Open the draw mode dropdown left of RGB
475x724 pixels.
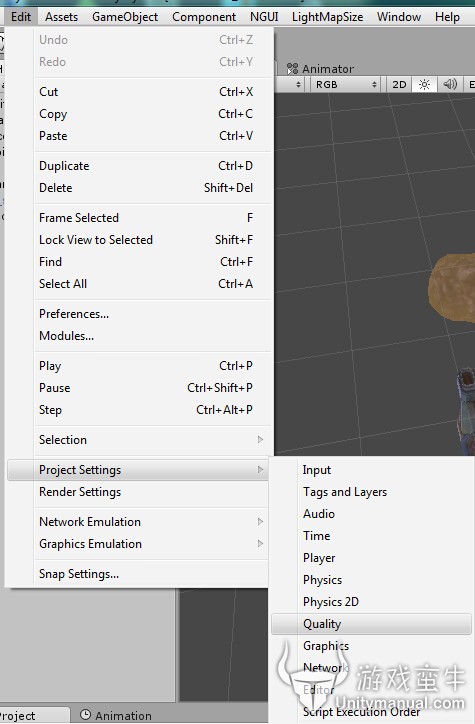pos(289,84)
